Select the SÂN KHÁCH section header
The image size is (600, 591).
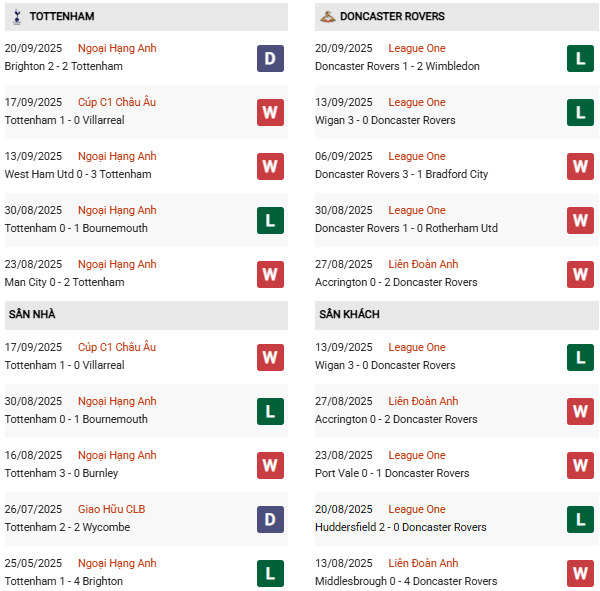pos(349,314)
